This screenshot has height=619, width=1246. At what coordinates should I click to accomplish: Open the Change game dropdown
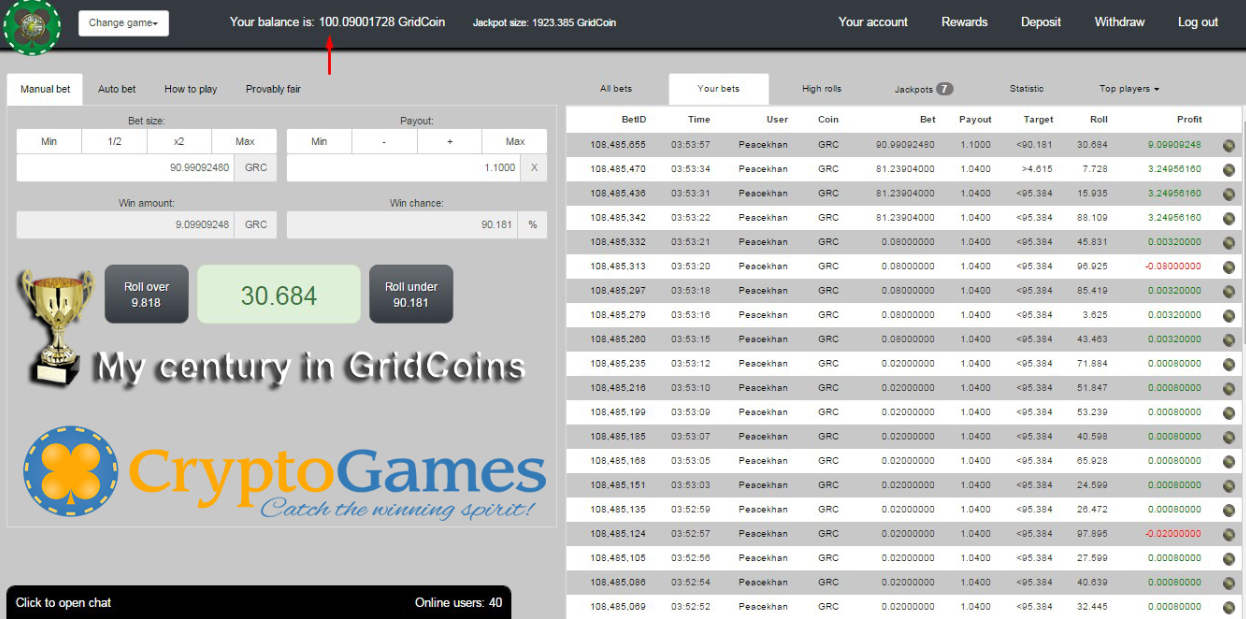[123, 23]
